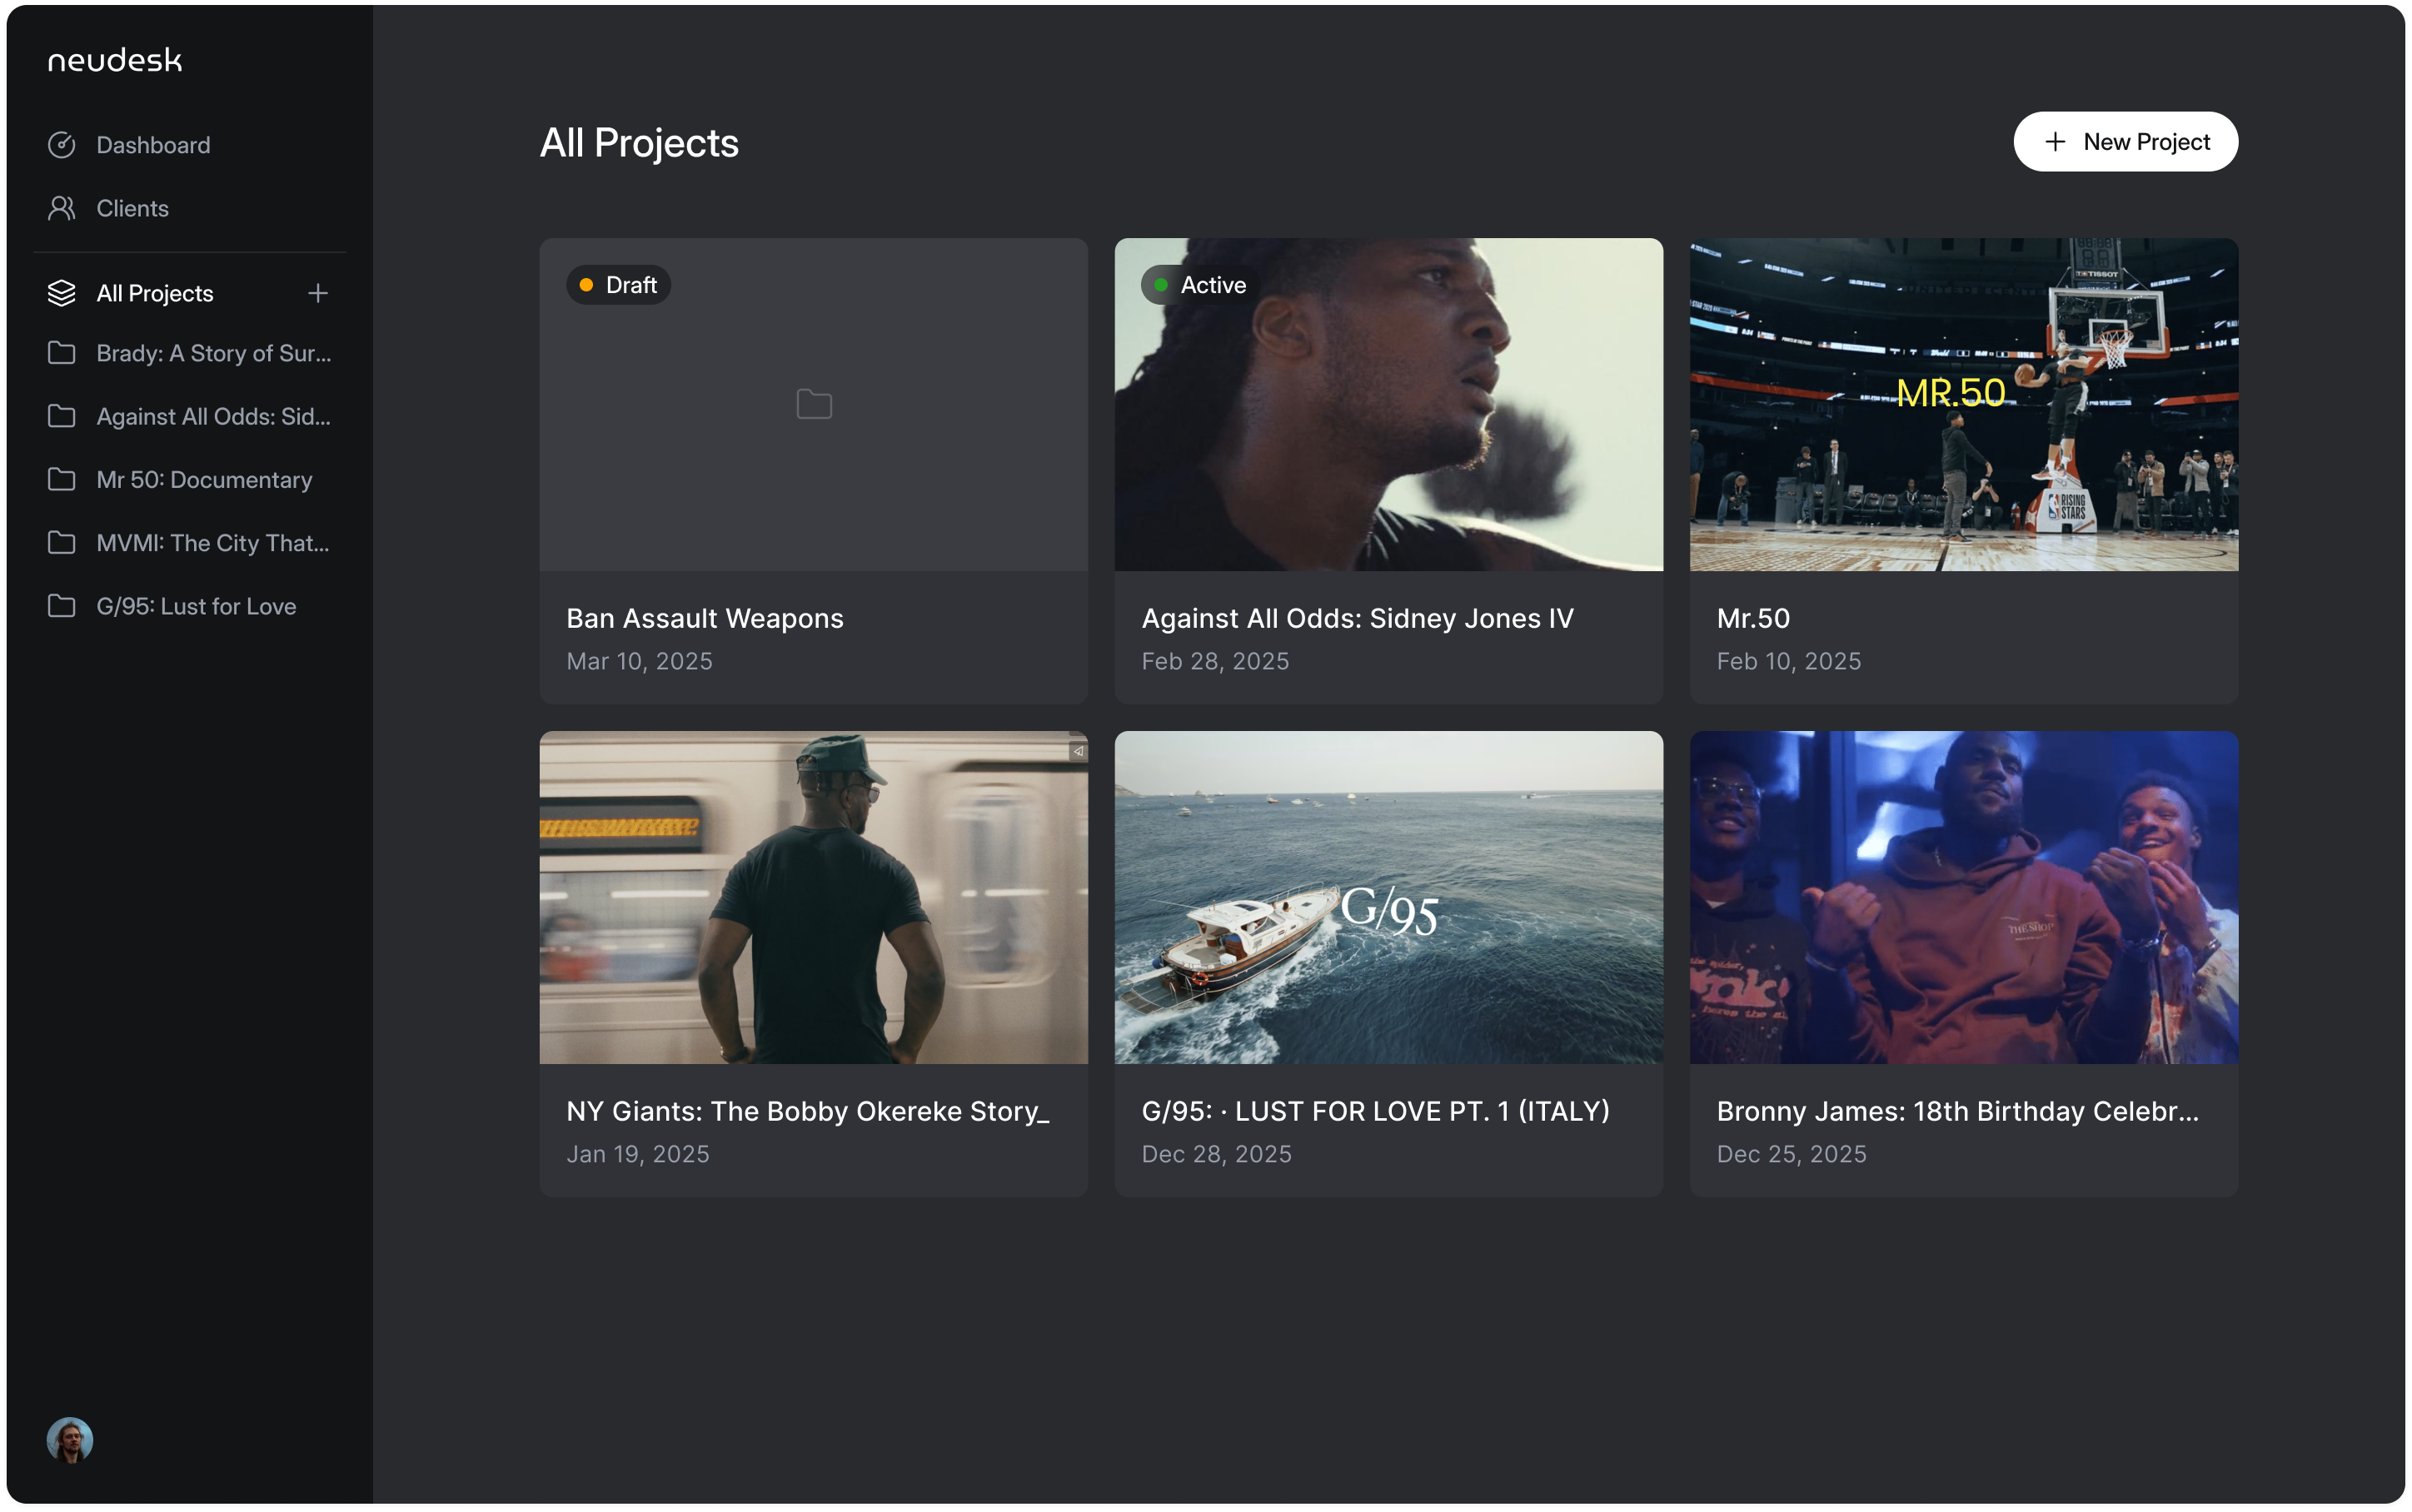The width and height of the screenshot is (2412, 1512).
Task: Click the plus icon beside All Projects
Action: tap(317, 293)
